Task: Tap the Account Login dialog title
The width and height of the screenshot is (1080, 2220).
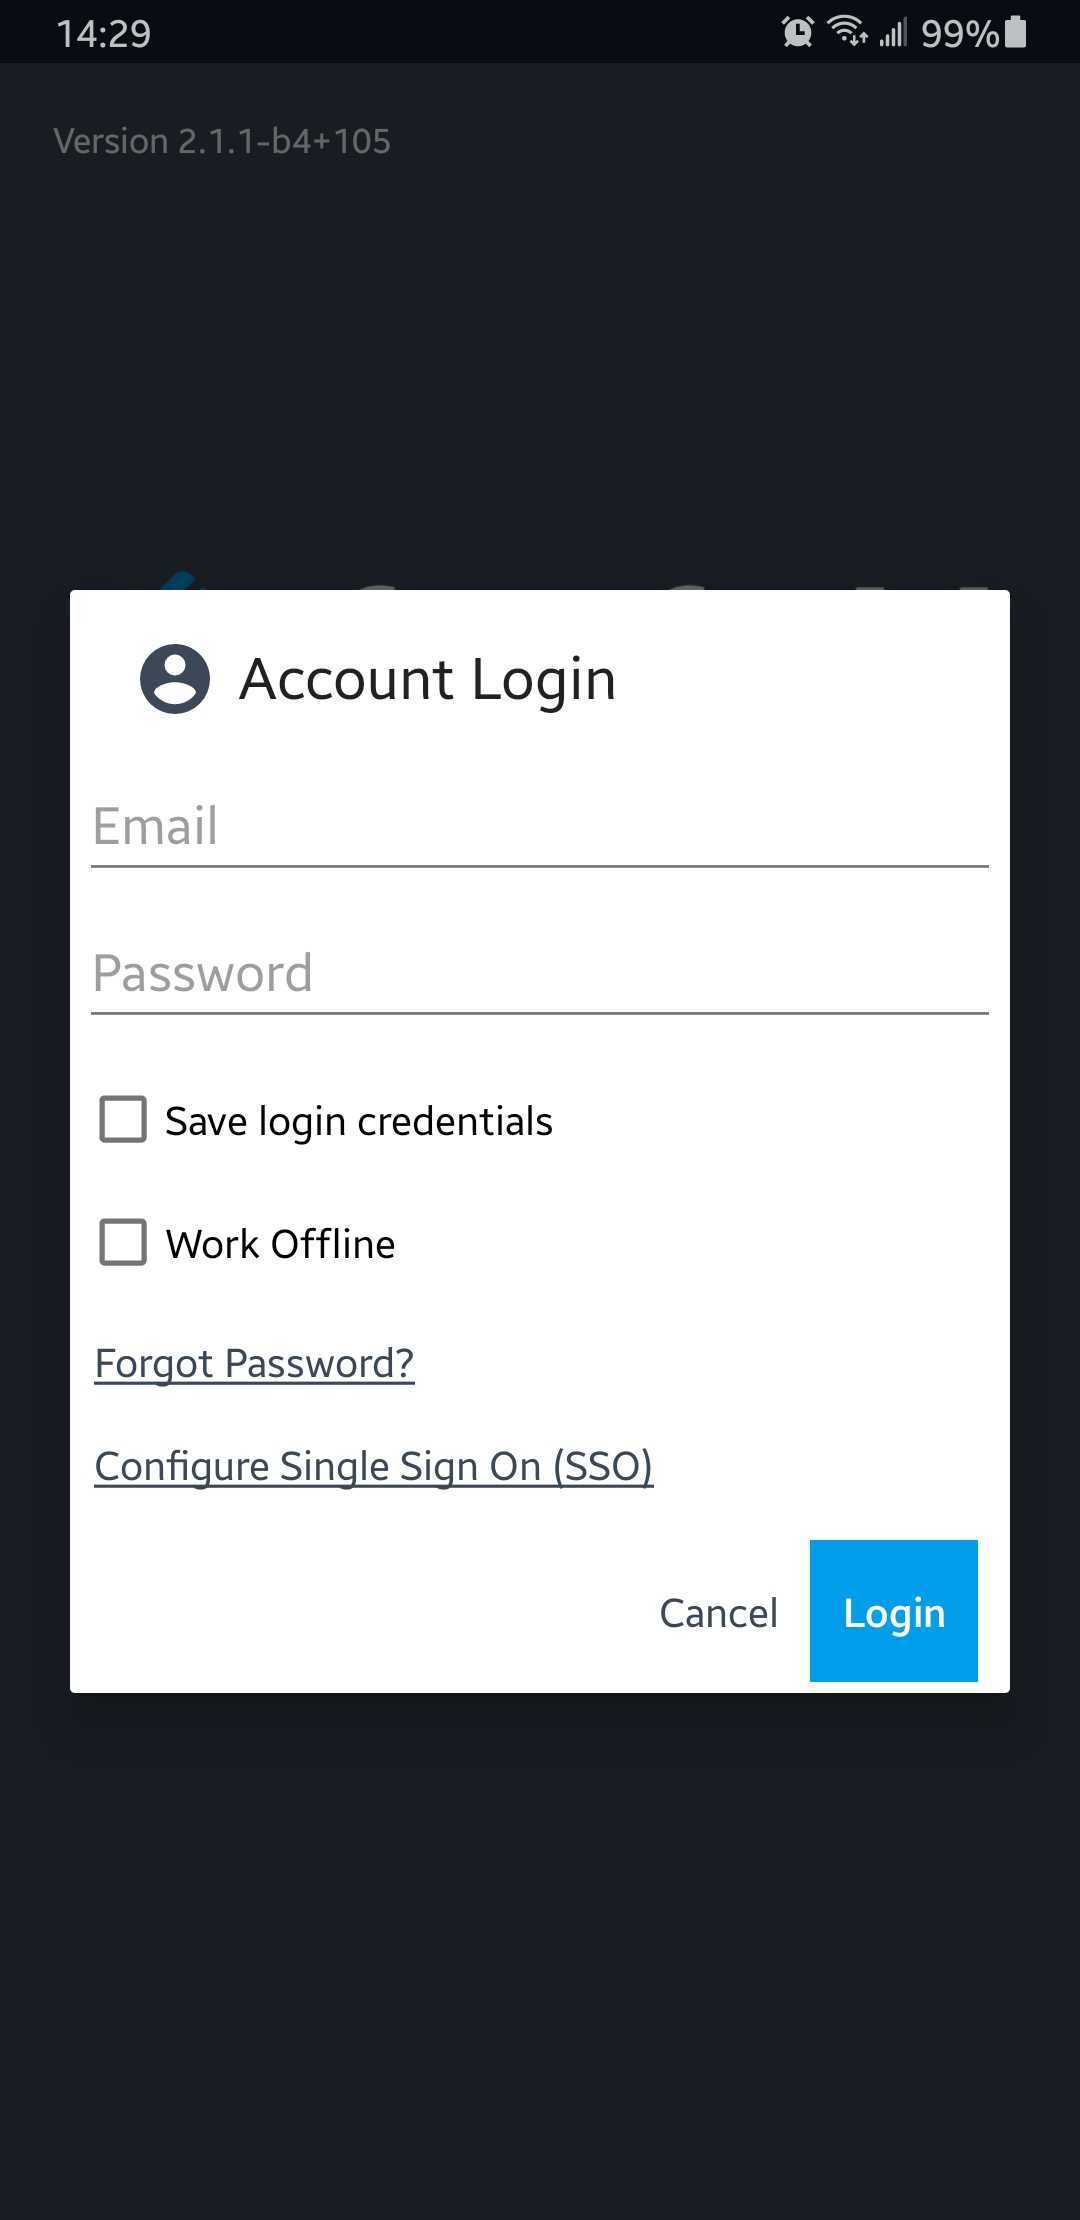Action: click(427, 680)
